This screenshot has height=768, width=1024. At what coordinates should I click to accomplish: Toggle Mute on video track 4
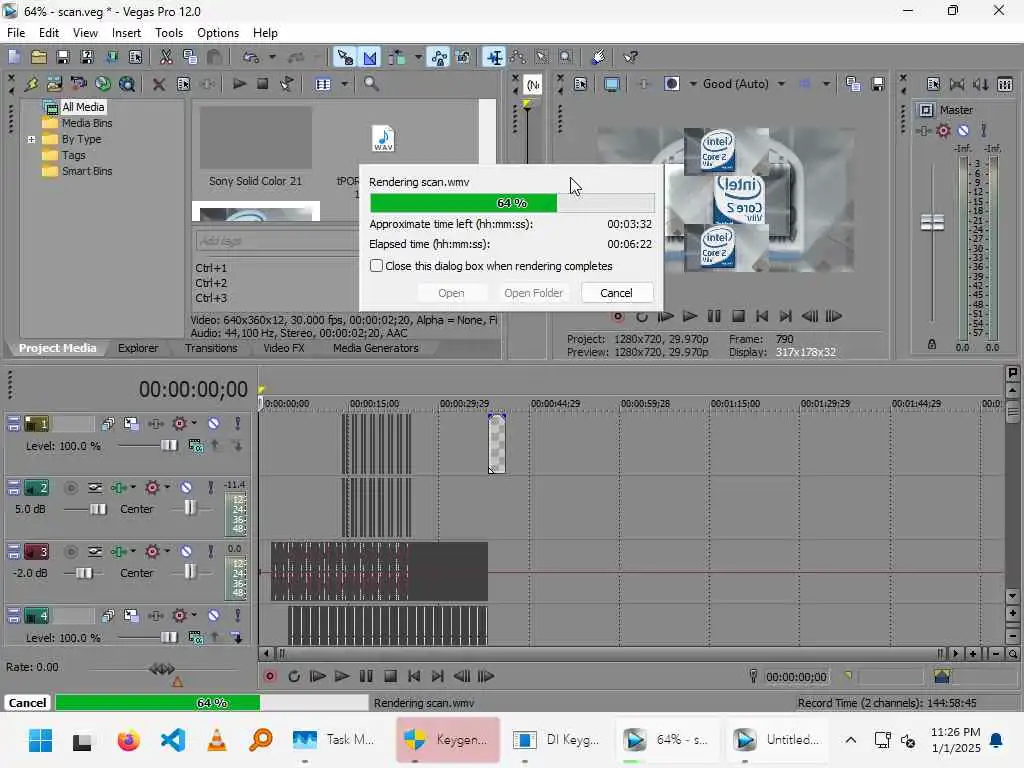coord(214,616)
